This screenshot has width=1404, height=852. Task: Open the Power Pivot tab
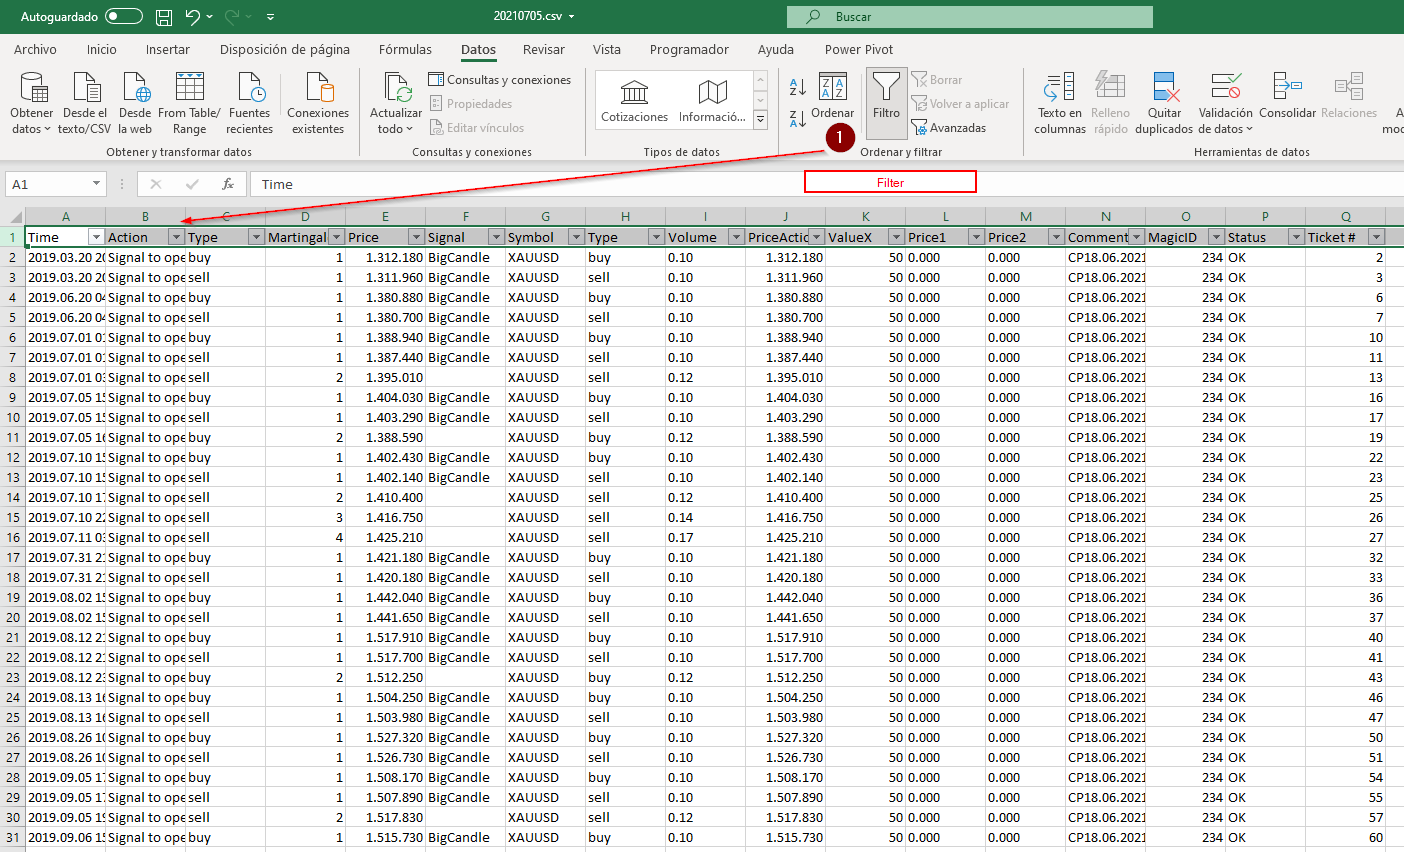click(x=859, y=49)
